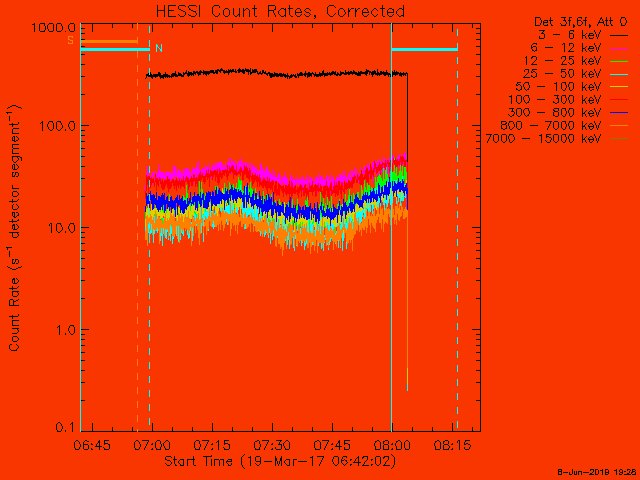Click the vertical "Count Rate" y-axis label

point(15,228)
